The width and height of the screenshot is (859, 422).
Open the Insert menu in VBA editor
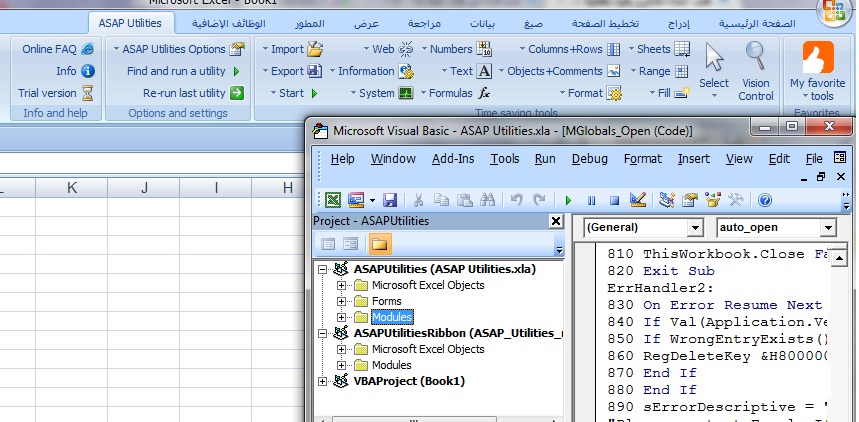[694, 159]
